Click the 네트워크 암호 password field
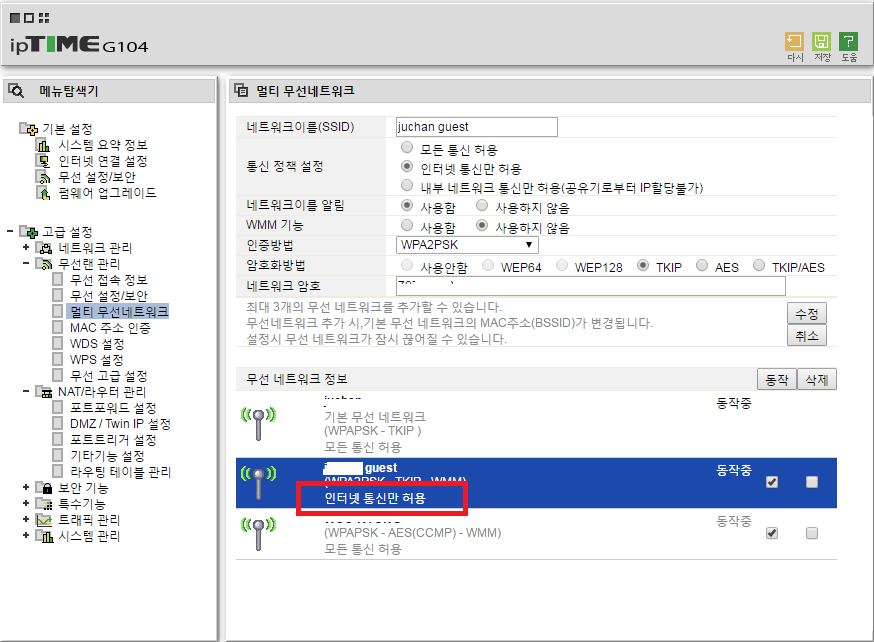Image resolution: width=874 pixels, height=642 pixels. pyautogui.click(x=591, y=286)
